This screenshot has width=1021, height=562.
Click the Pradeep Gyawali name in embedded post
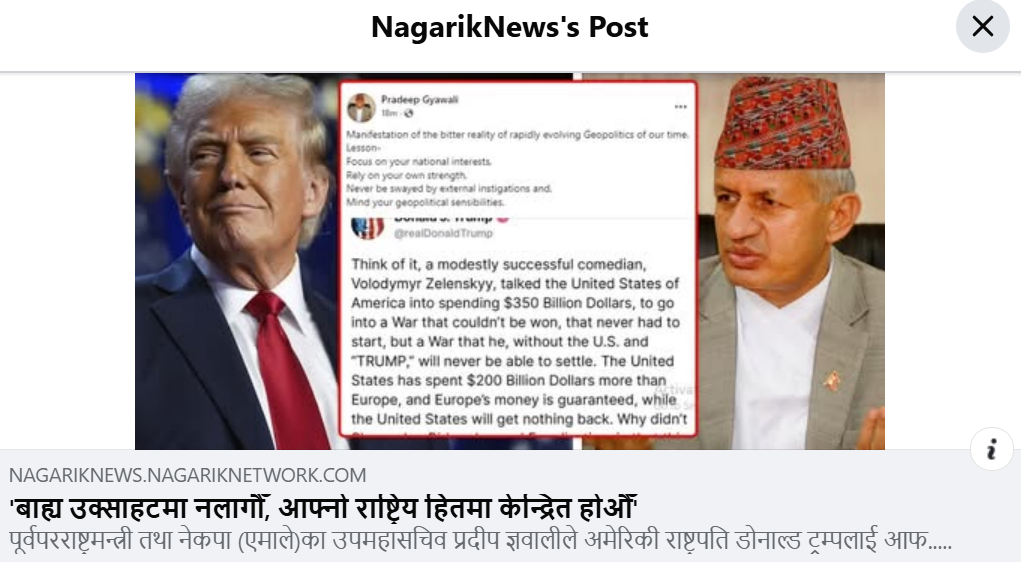pyautogui.click(x=419, y=100)
